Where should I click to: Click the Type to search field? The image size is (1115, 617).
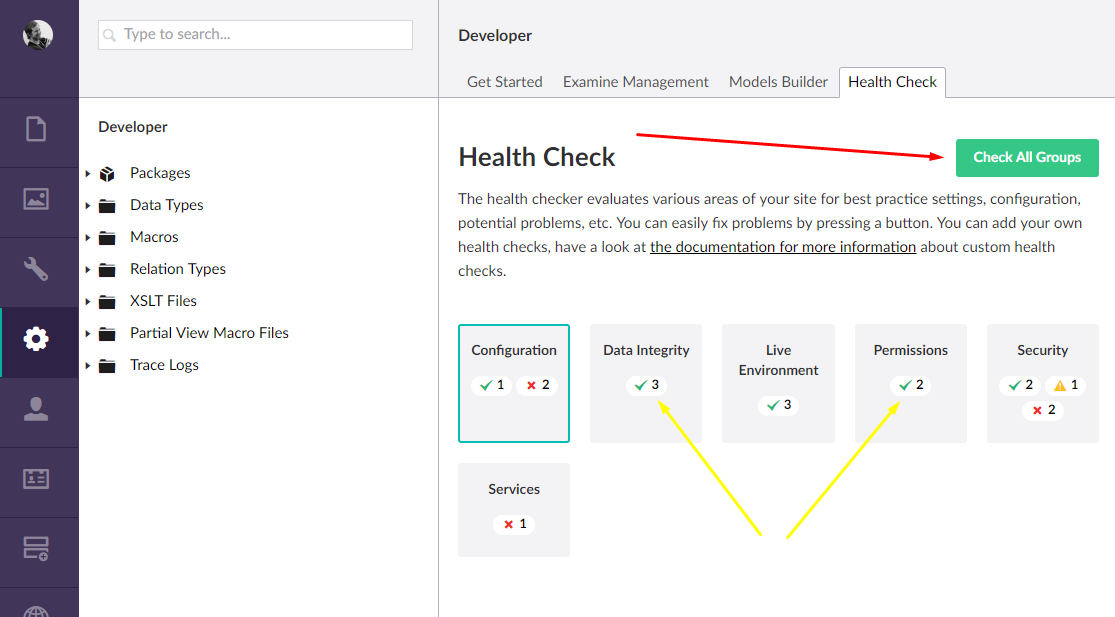pyautogui.click(x=255, y=35)
